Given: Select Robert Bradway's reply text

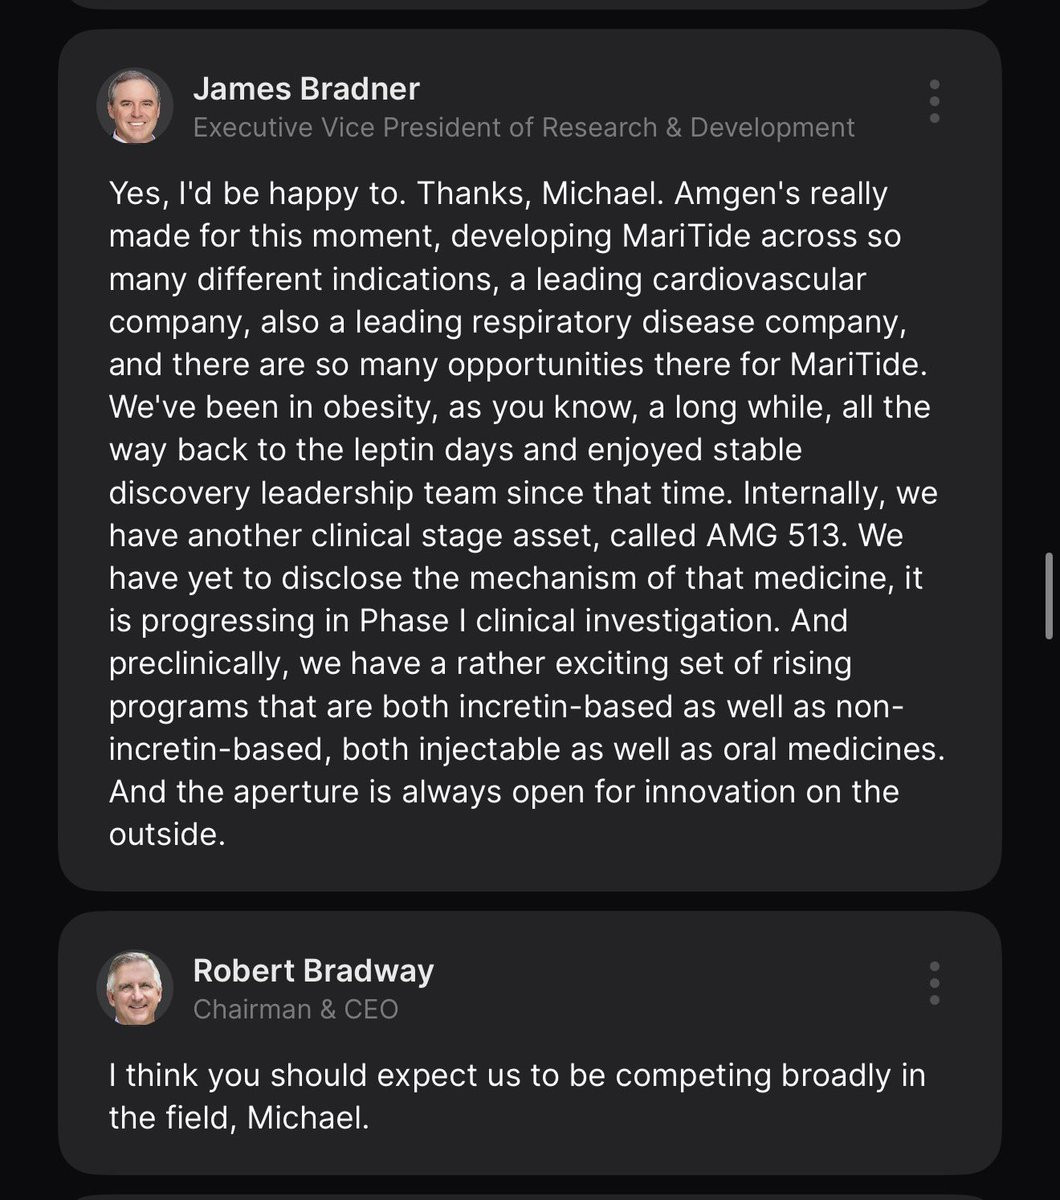Looking at the screenshot, I should click(517, 1096).
